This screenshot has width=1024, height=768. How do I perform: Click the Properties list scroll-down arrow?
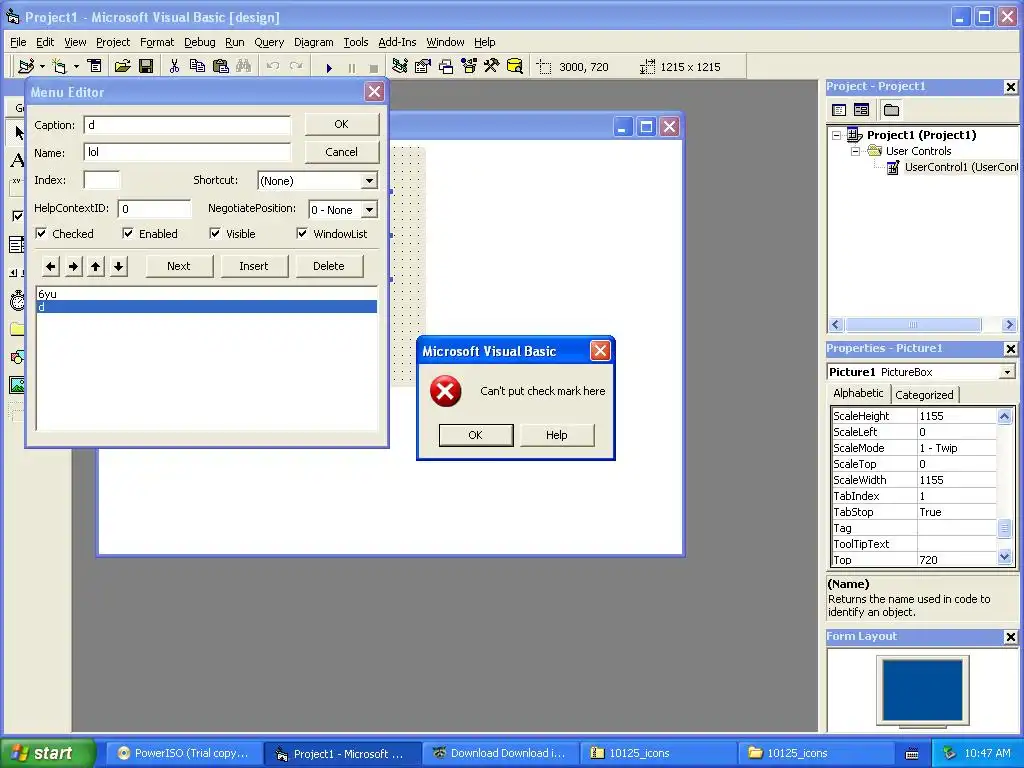(x=1004, y=557)
